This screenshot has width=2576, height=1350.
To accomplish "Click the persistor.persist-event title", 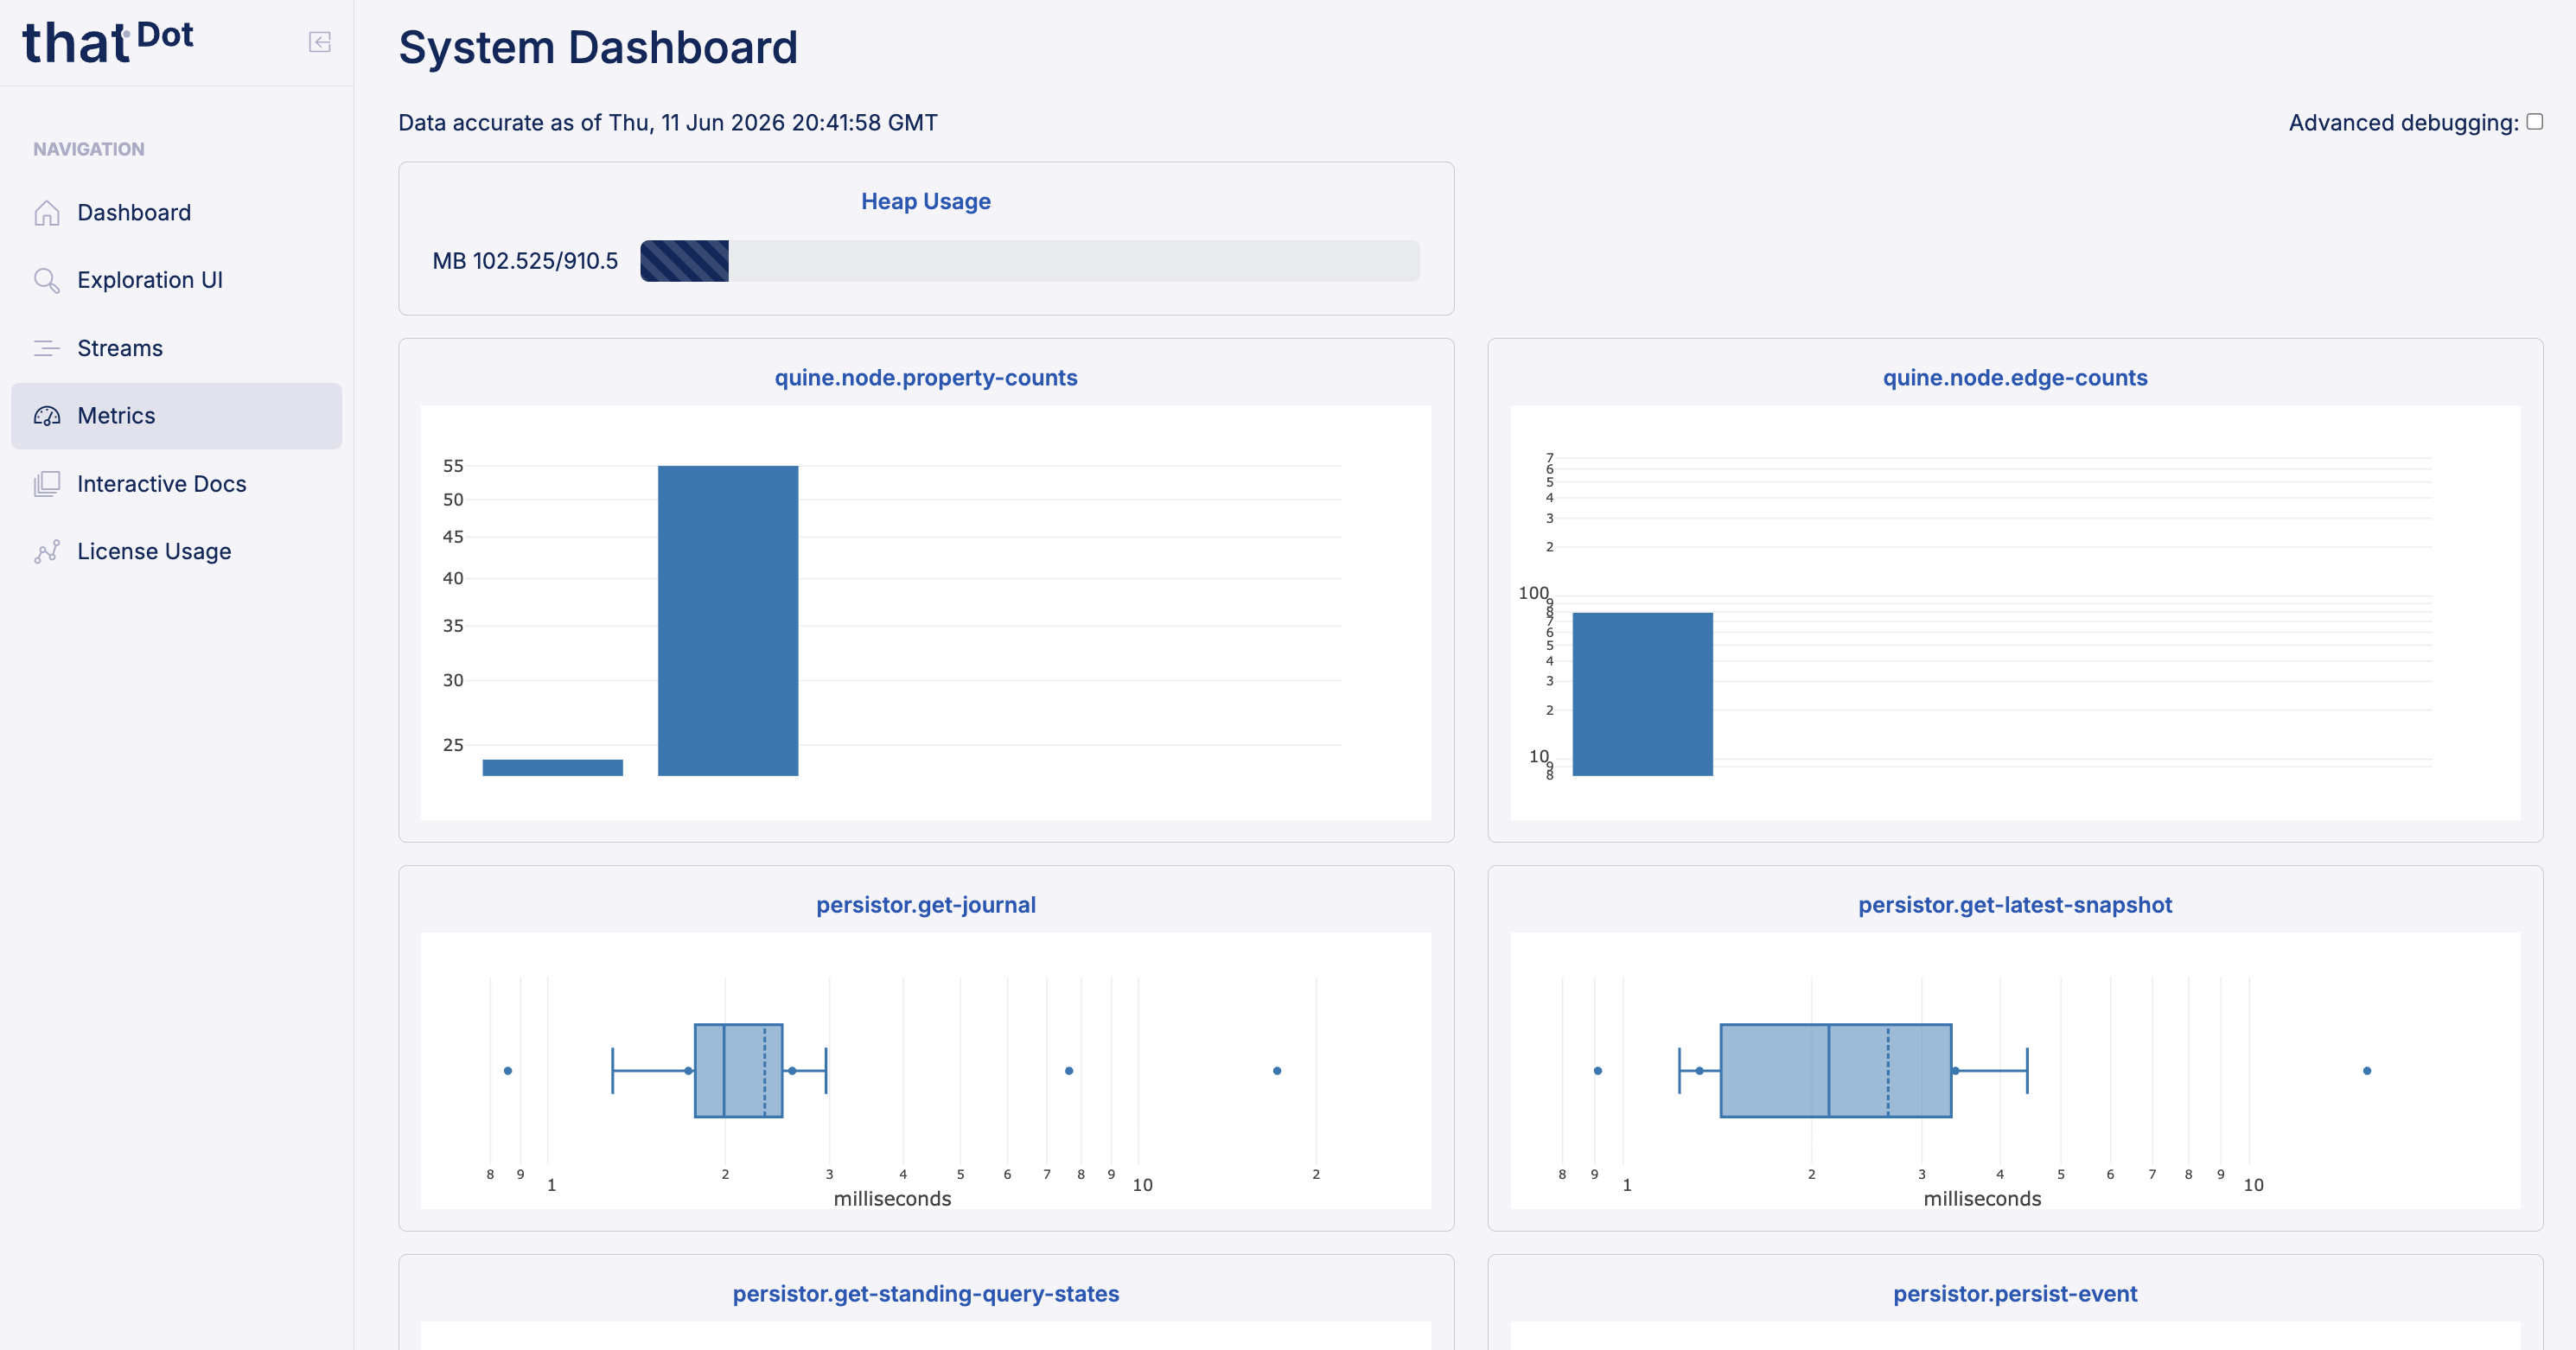I will coord(2015,1294).
